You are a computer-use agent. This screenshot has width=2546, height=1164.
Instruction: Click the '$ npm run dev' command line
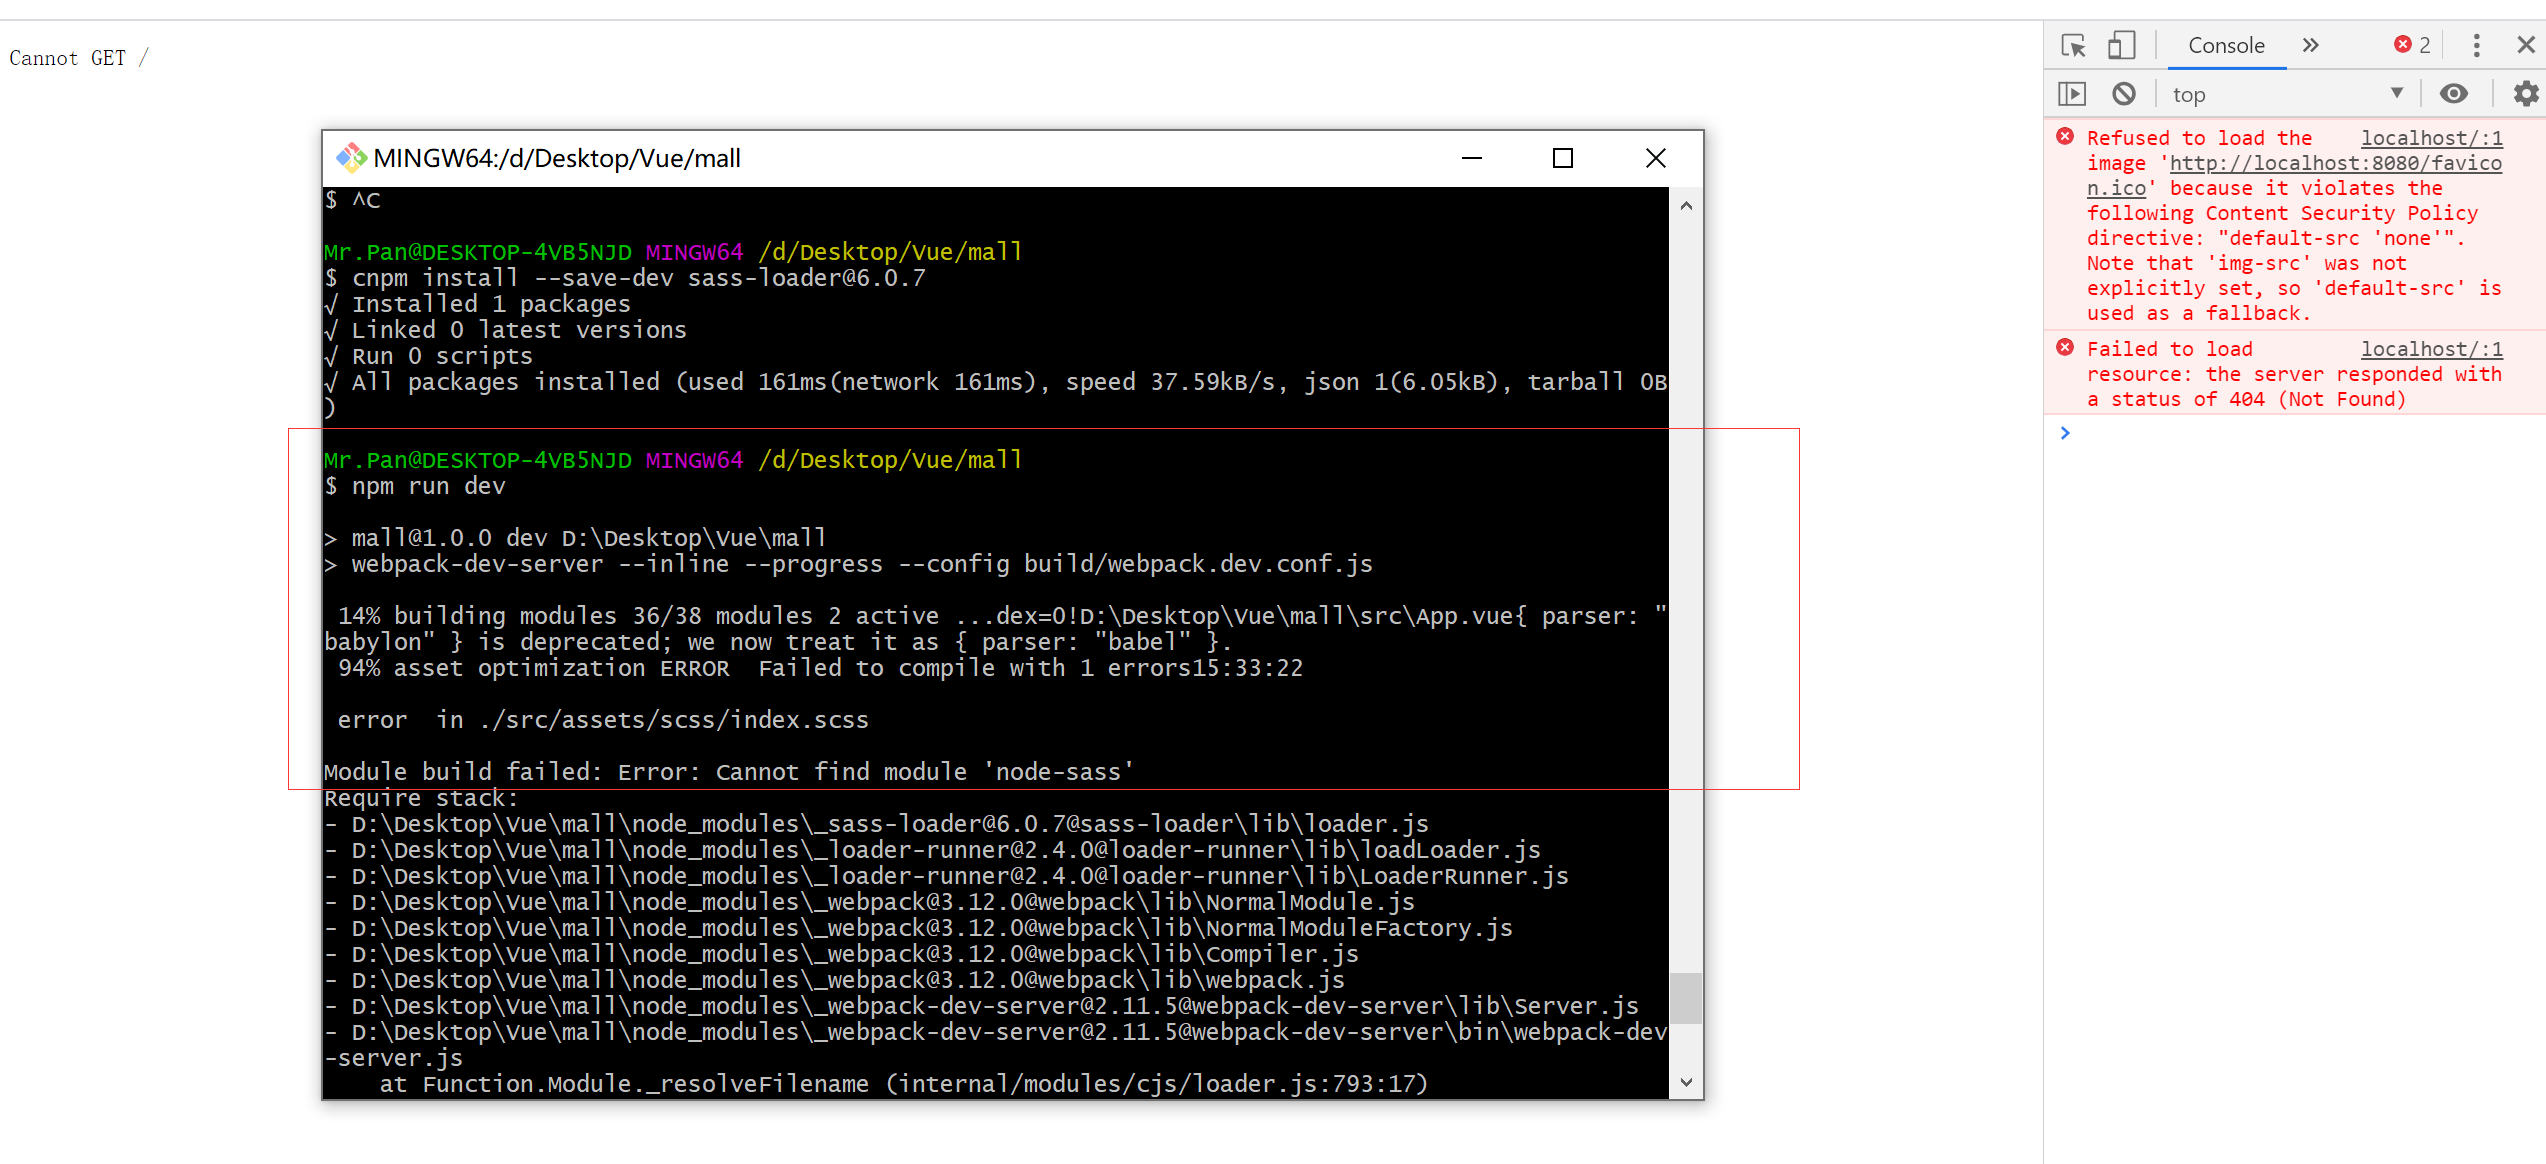click(415, 486)
